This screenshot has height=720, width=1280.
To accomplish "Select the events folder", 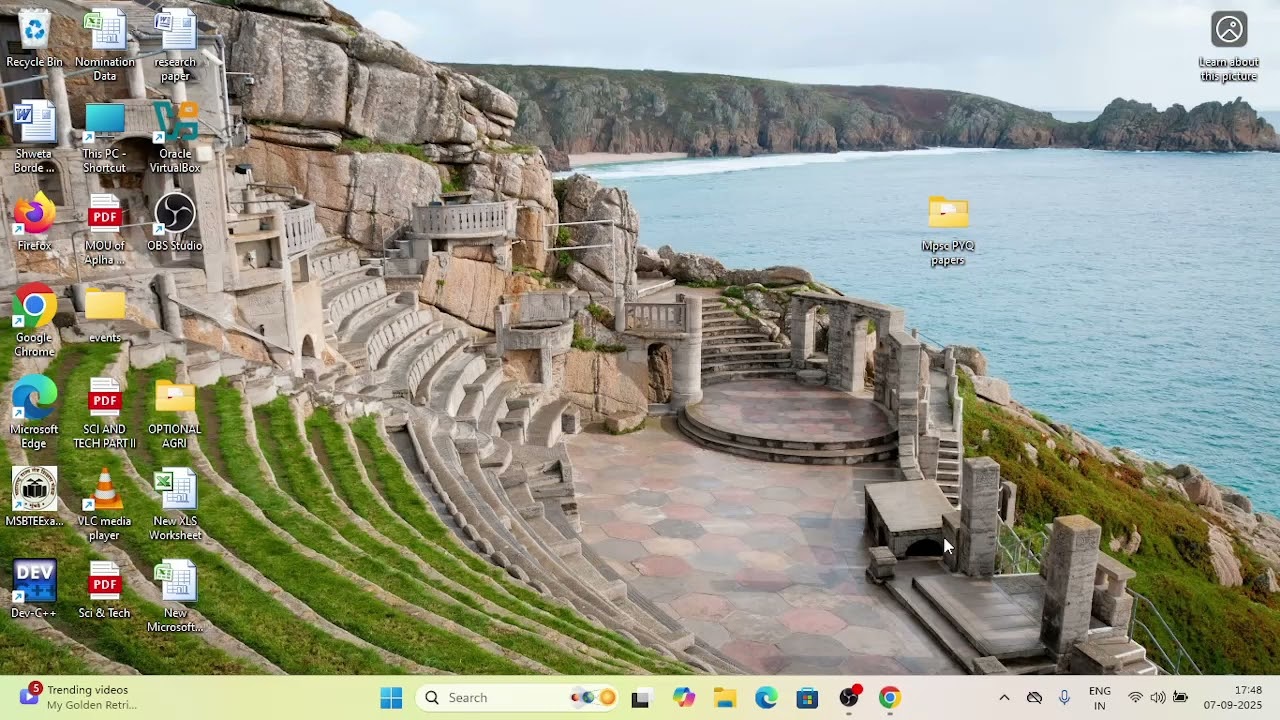I will (x=105, y=314).
